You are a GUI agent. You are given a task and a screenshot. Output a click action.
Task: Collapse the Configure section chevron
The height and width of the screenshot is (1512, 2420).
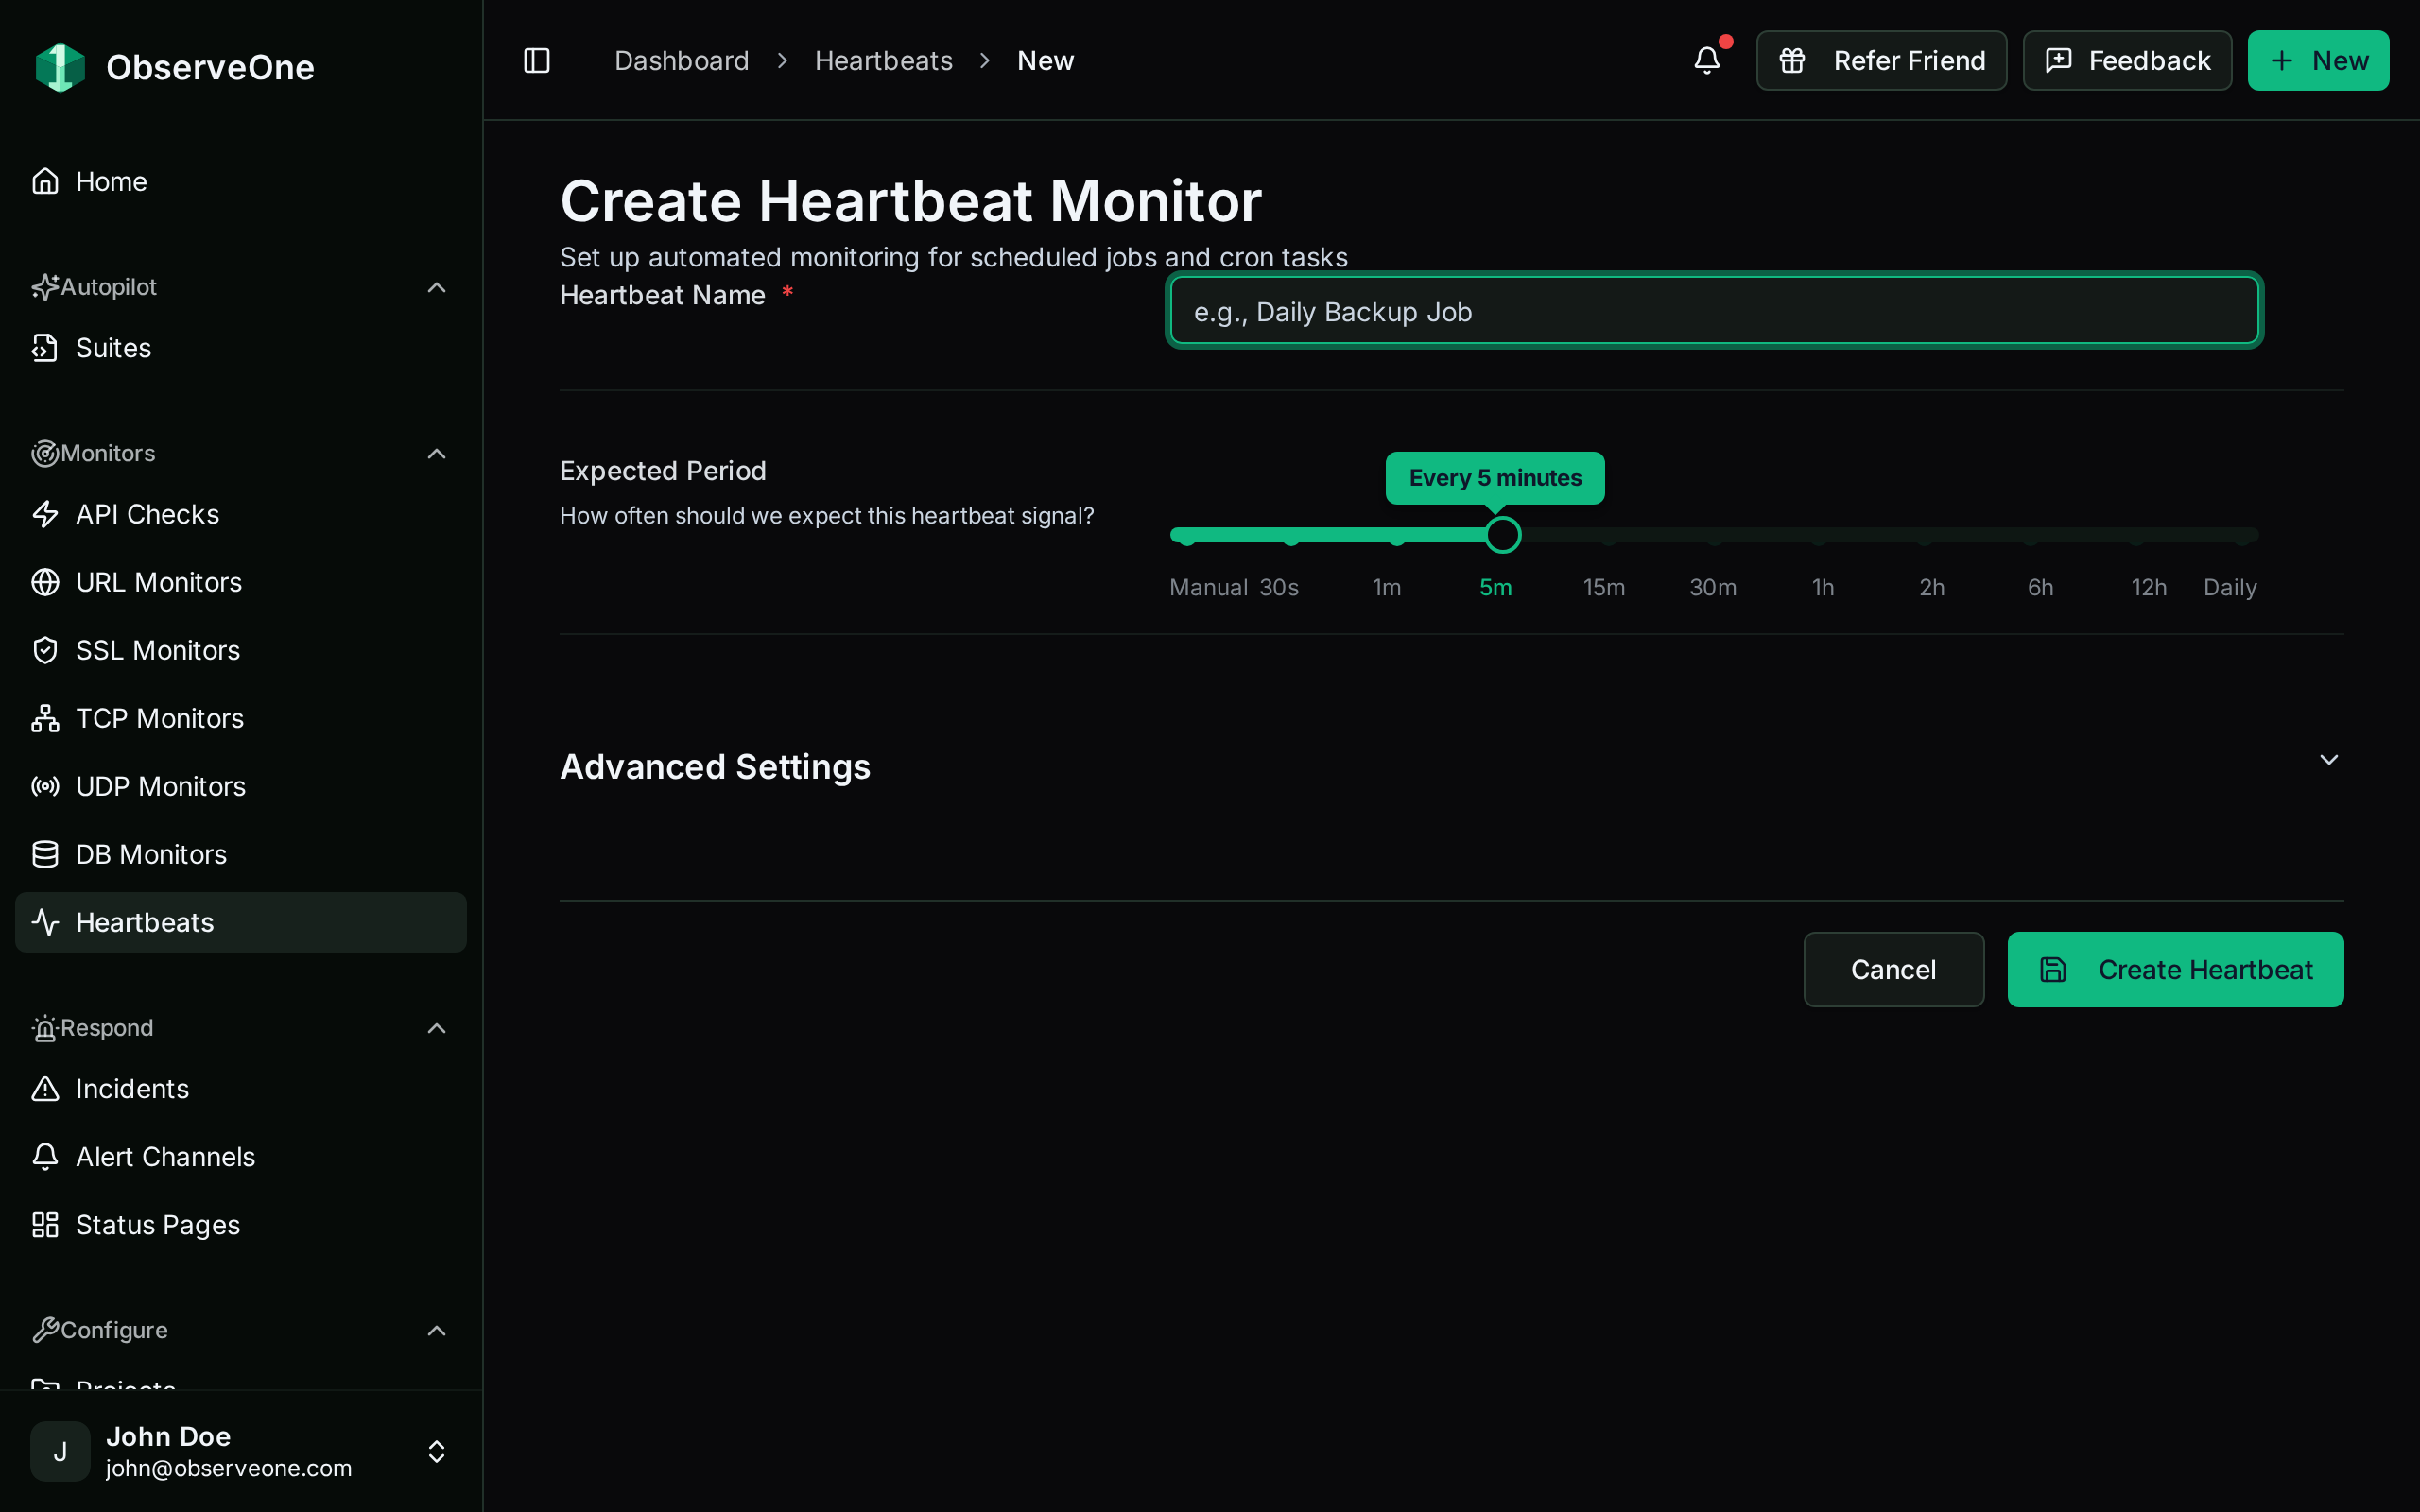436,1331
